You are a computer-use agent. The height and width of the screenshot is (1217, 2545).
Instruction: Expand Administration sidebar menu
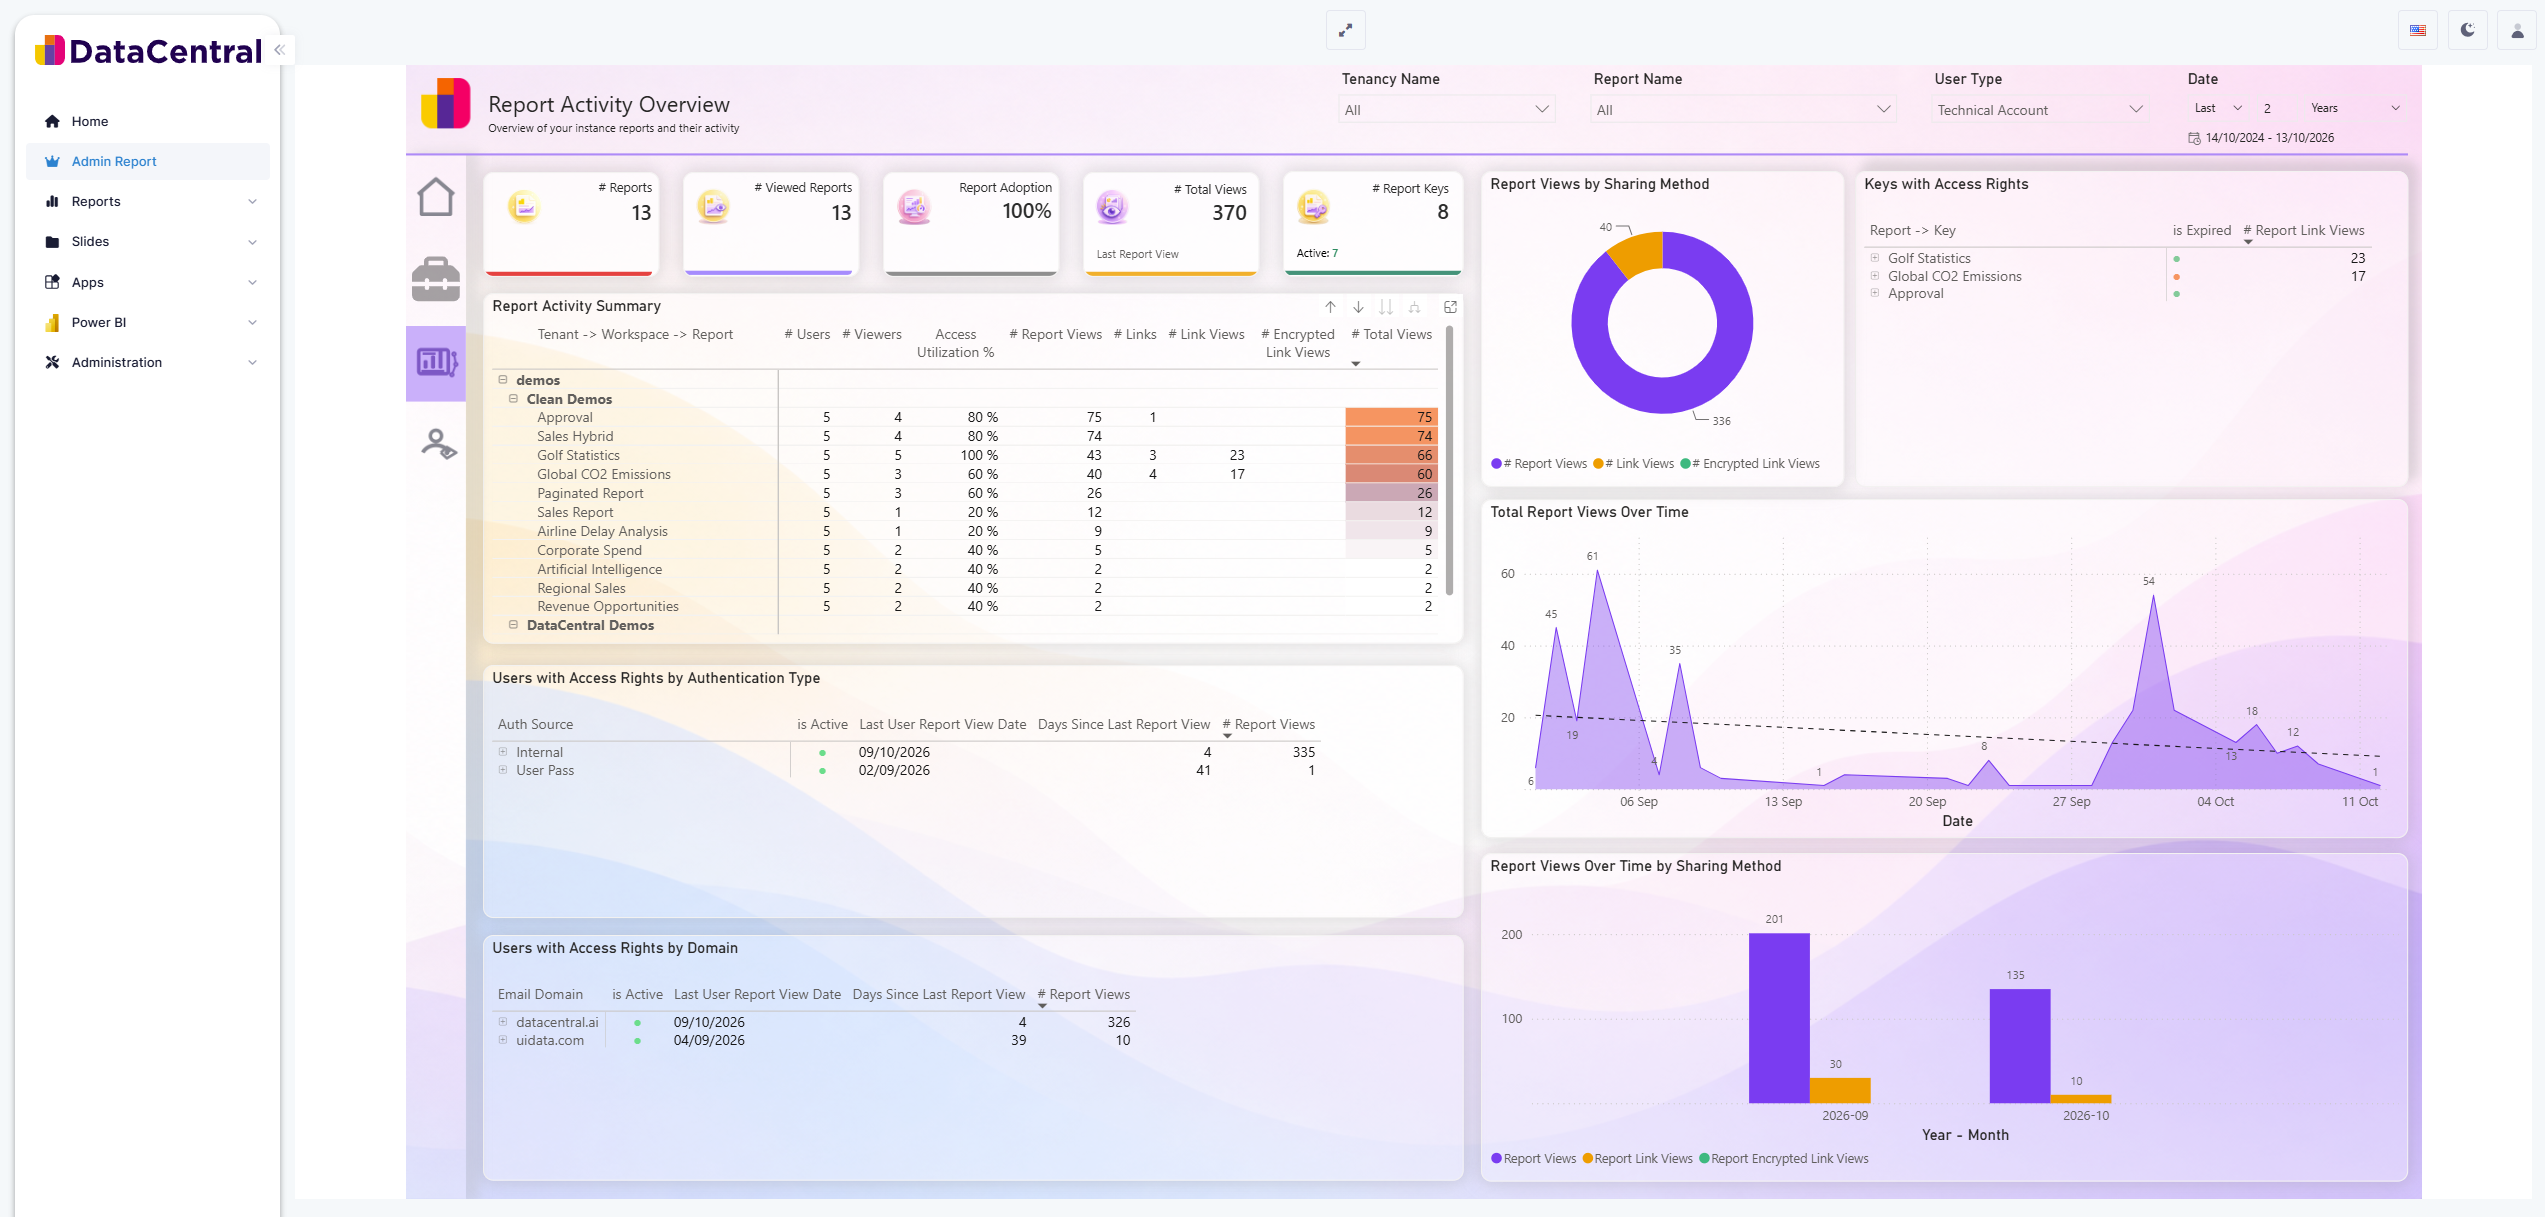pos(148,362)
